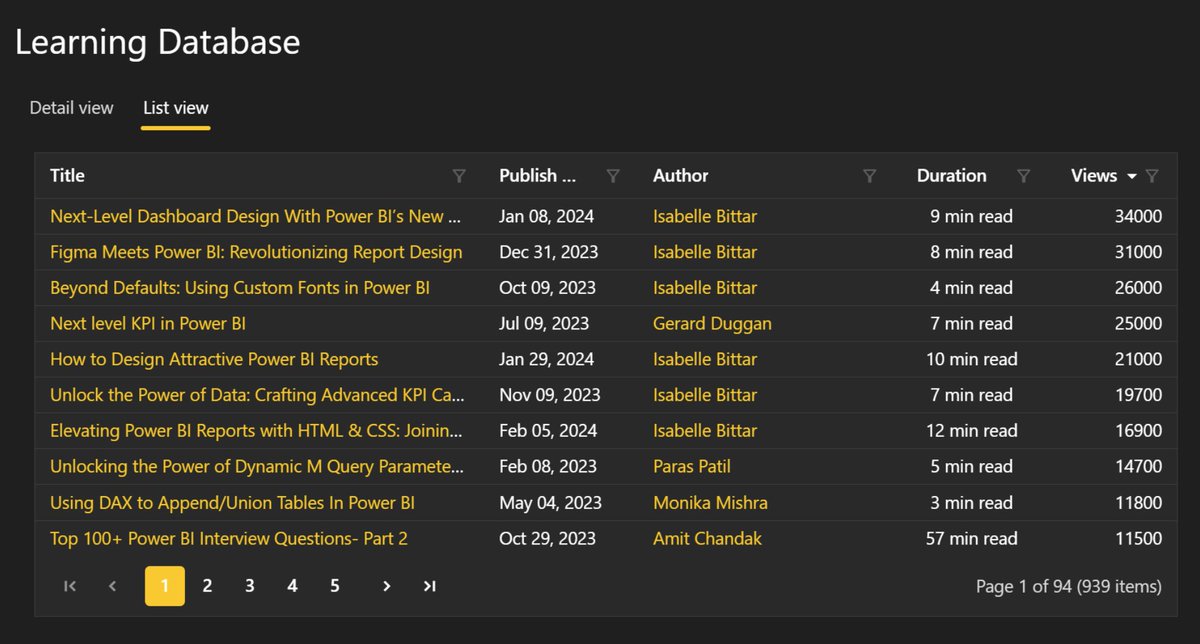The image size is (1200, 644).
Task: Open Beyond Defaults Custom Fonts article
Action: [x=240, y=288]
